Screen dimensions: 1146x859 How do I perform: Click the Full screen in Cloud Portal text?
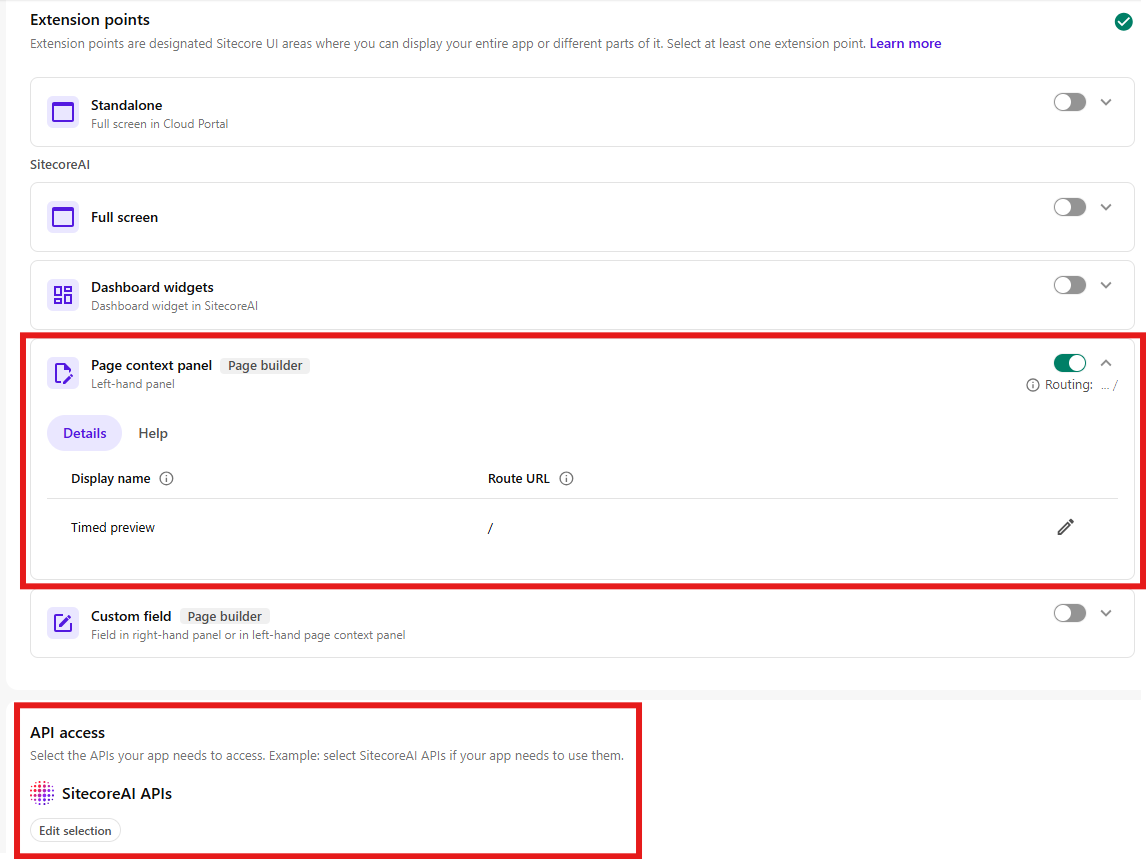[159, 124]
